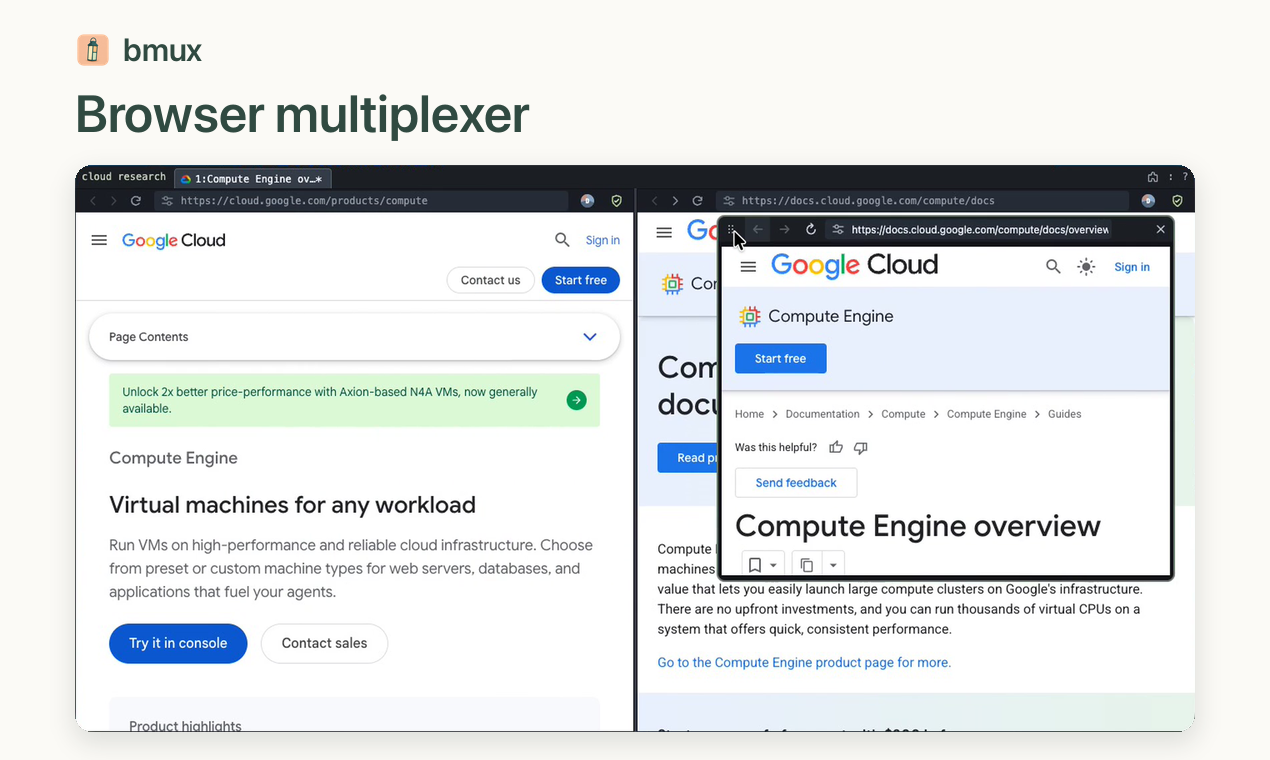Reload the popup window page
Image resolution: width=1270 pixels, height=760 pixels.
(x=811, y=229)
